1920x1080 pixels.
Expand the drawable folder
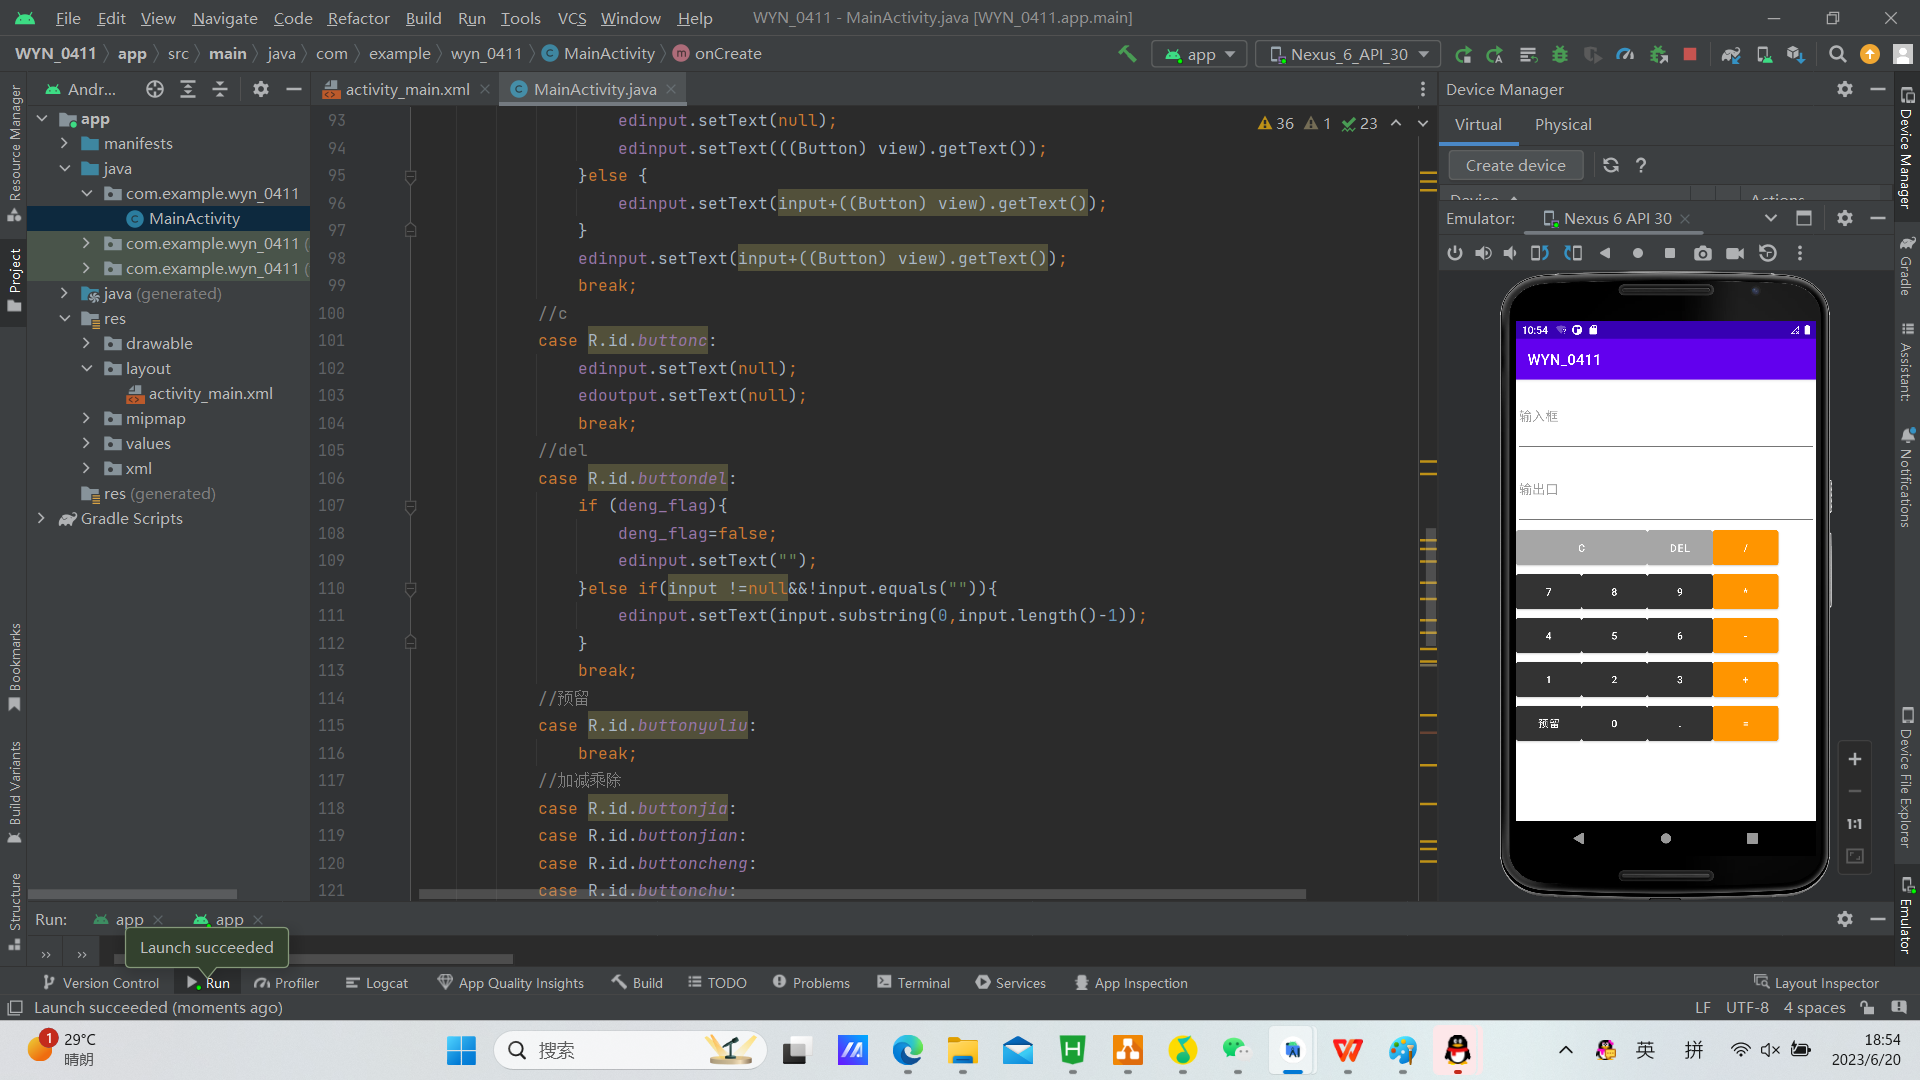[x=86, y=343]
